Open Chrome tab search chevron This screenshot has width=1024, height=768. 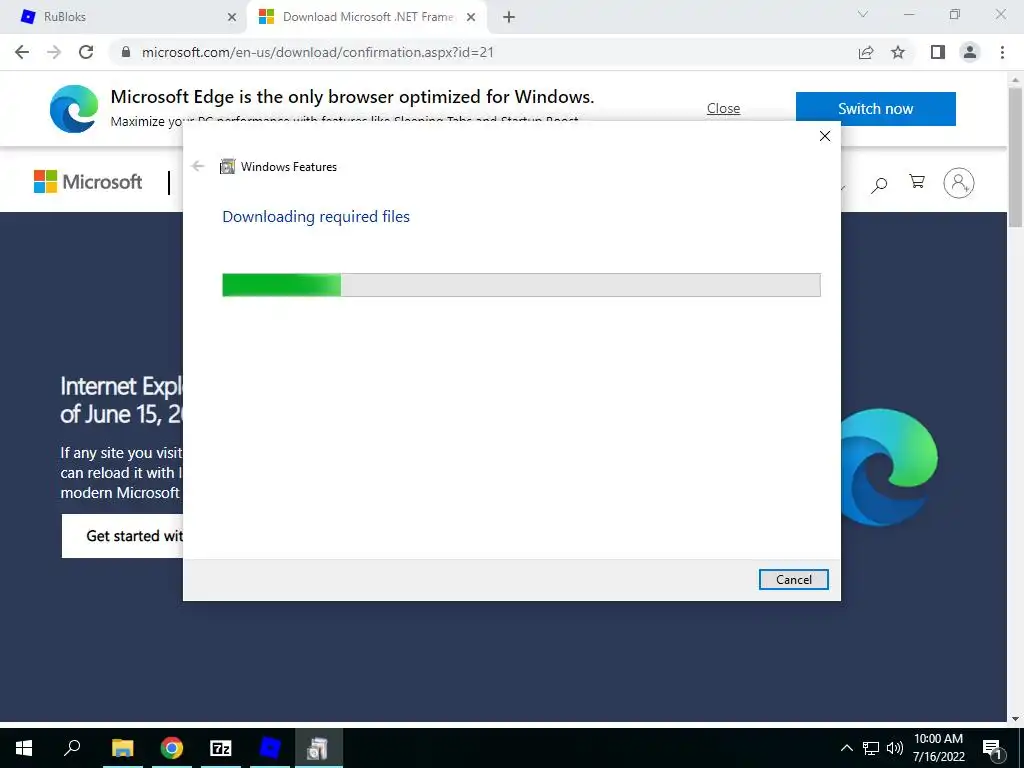[x=863, y=14]
